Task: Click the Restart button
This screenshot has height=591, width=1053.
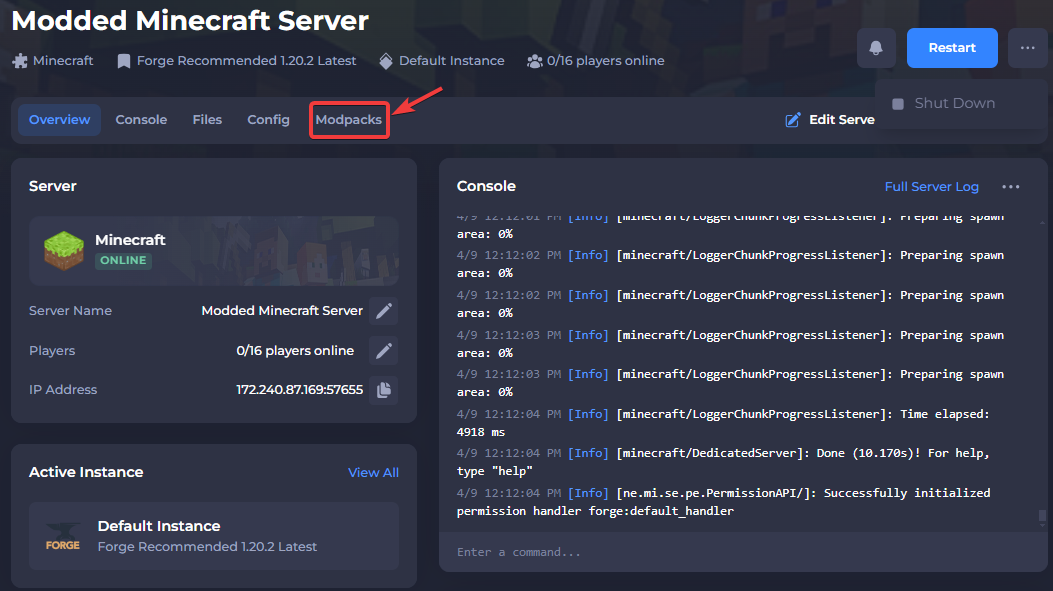Action: click(951, 48)
